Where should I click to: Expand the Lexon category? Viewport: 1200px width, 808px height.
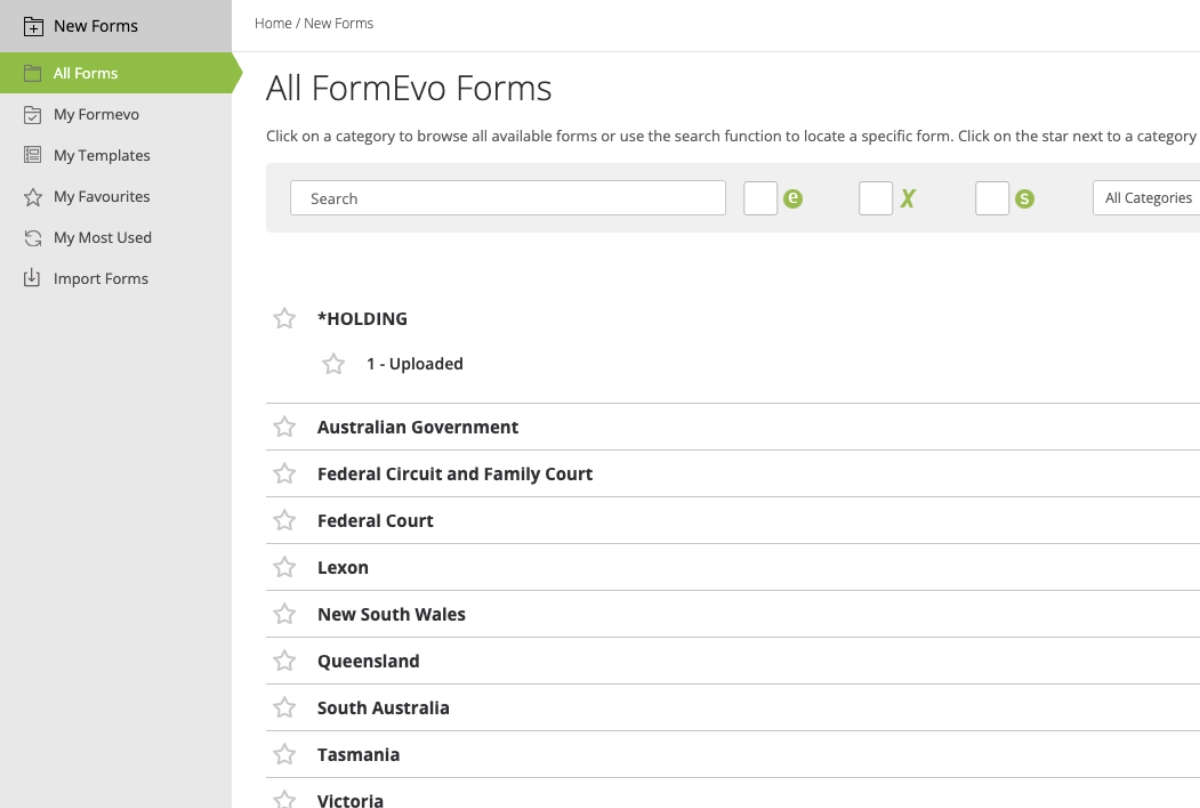(x=343, y=567)
